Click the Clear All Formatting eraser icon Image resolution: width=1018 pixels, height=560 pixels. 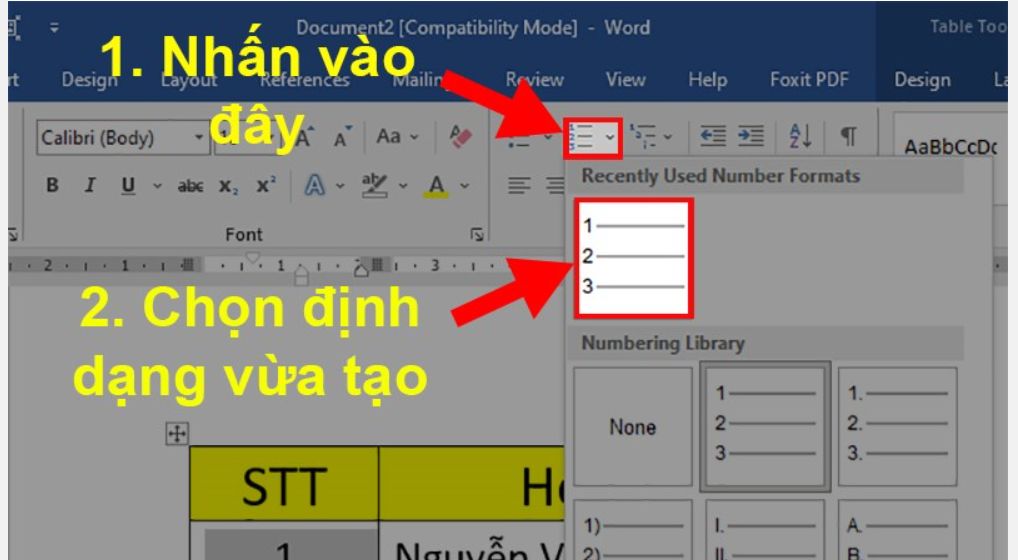point(460,136)
